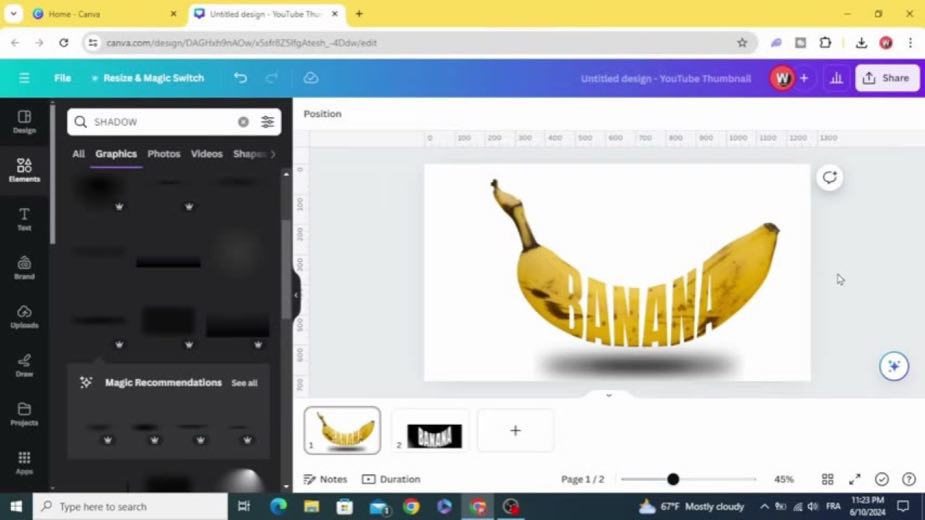Select the Videos tab
Viewport: 925px width, 520px height.
coord(206,154)
